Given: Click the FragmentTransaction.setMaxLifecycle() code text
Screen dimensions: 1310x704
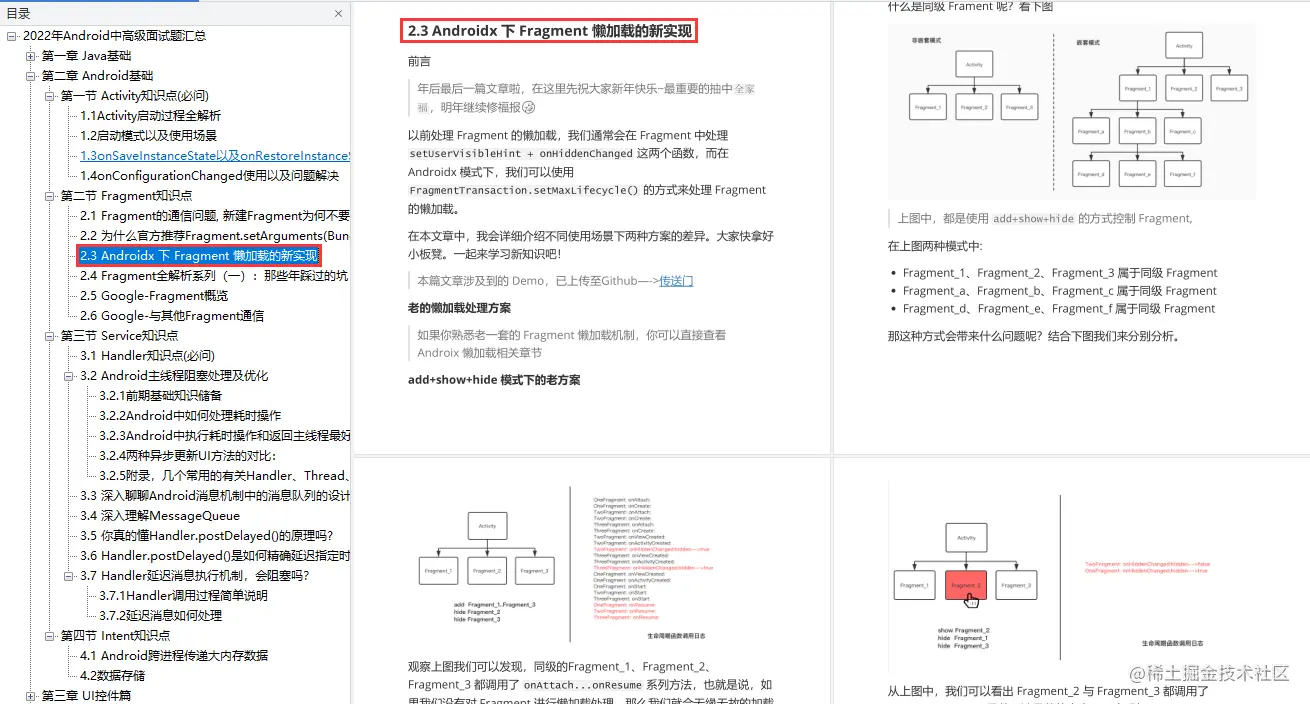Looking at the screenshot, I should (523, 190).
